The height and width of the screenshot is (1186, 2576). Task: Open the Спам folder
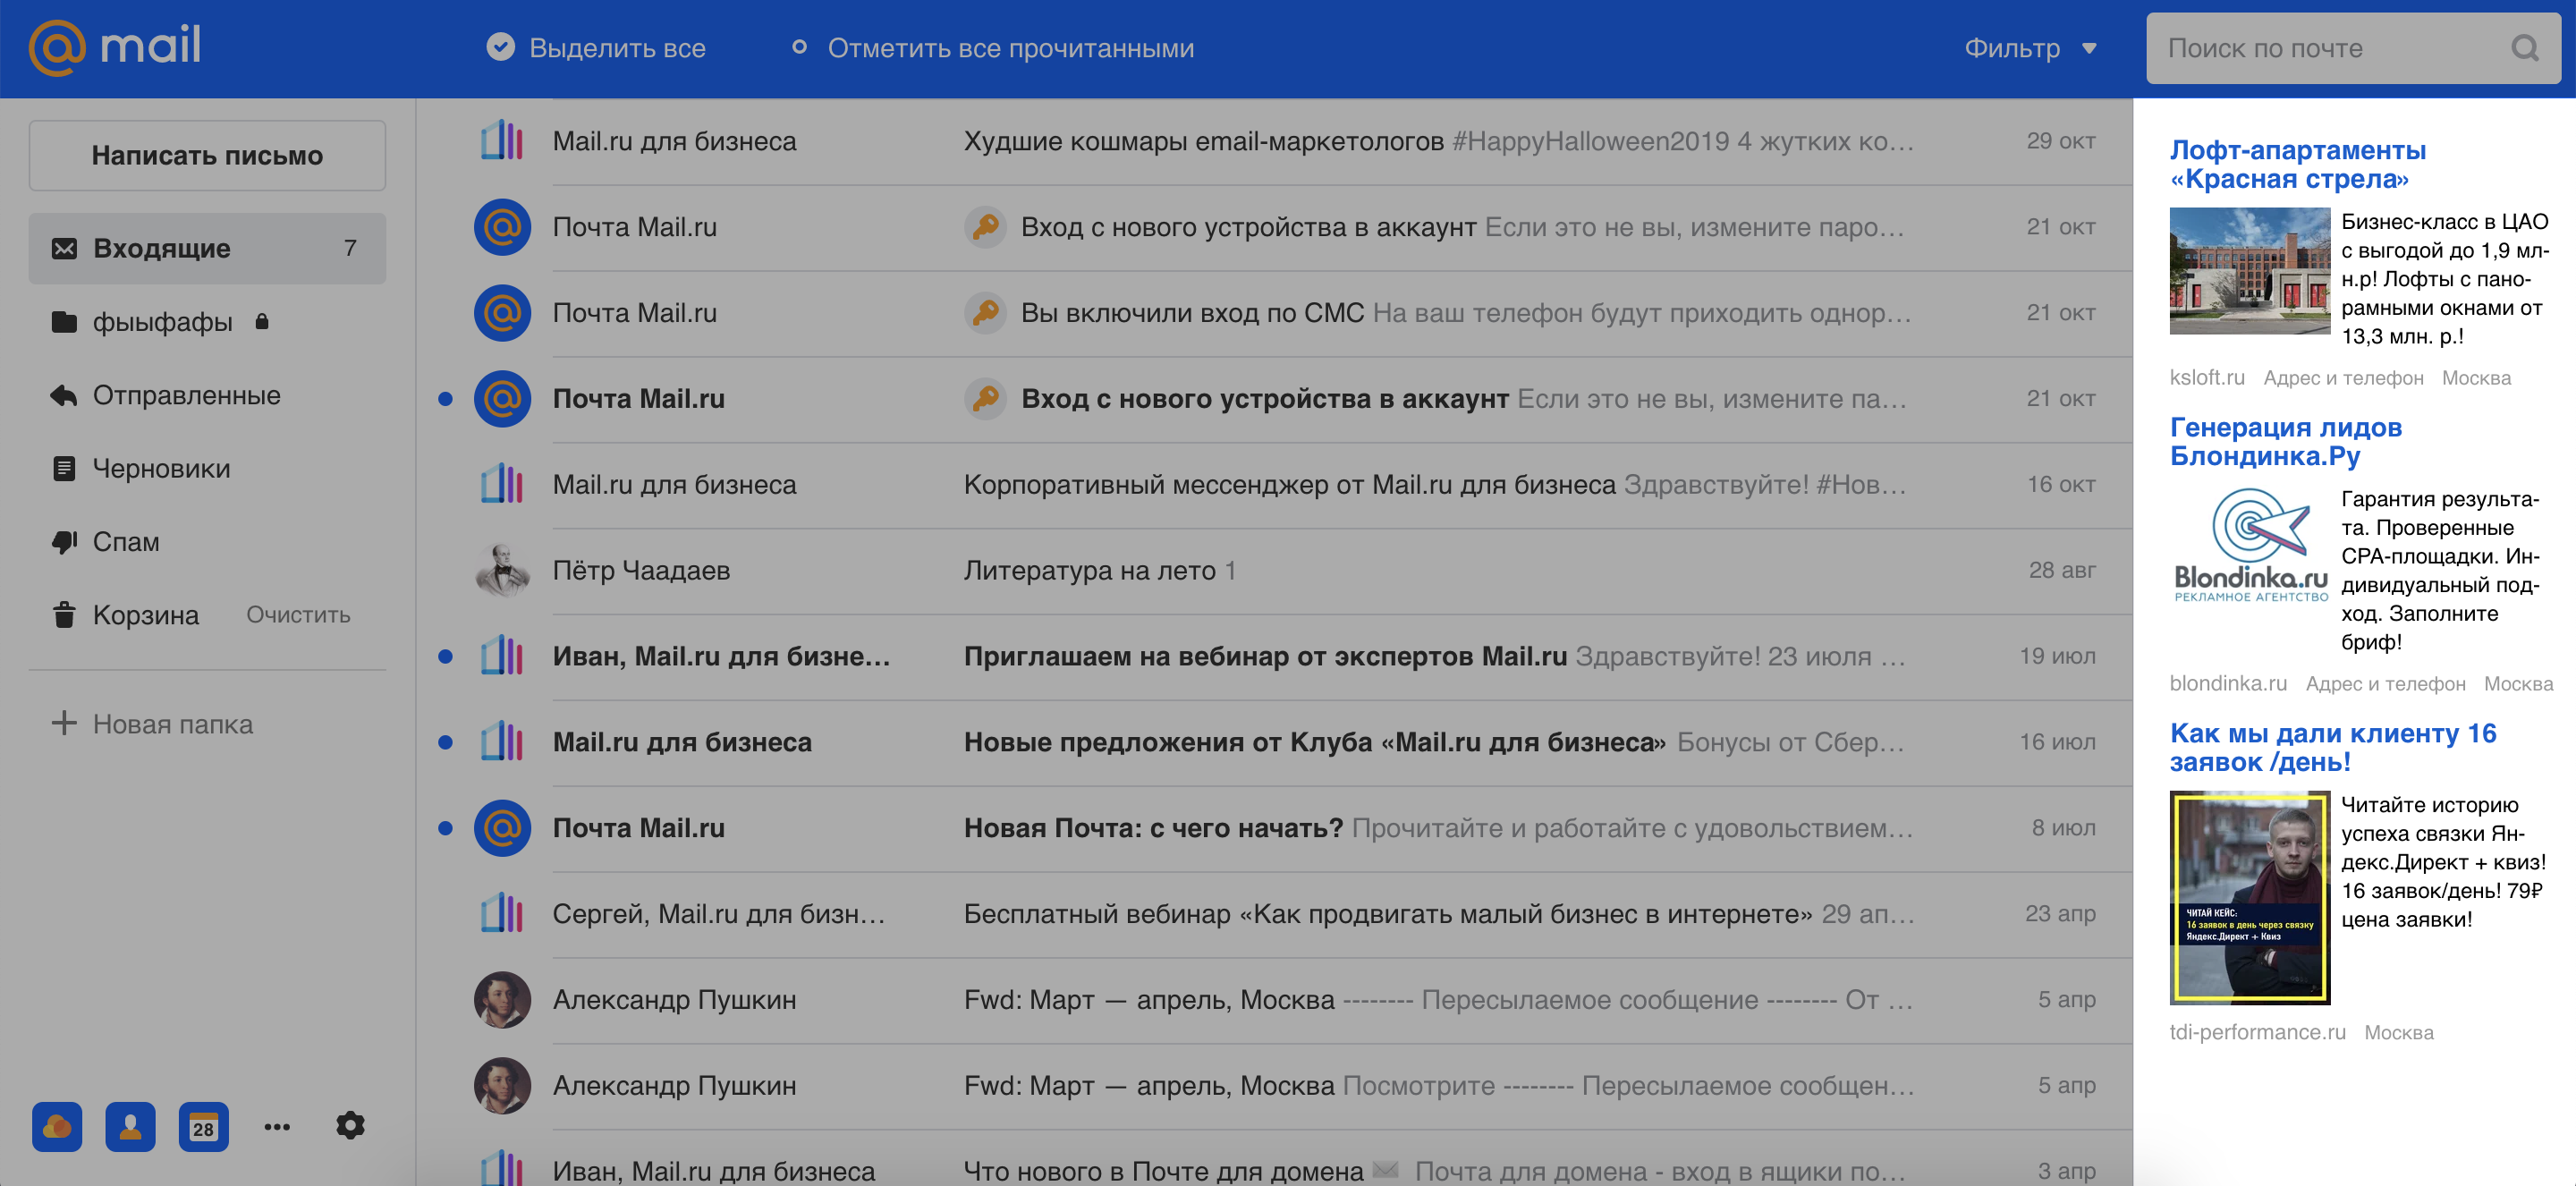click(126, 542)
